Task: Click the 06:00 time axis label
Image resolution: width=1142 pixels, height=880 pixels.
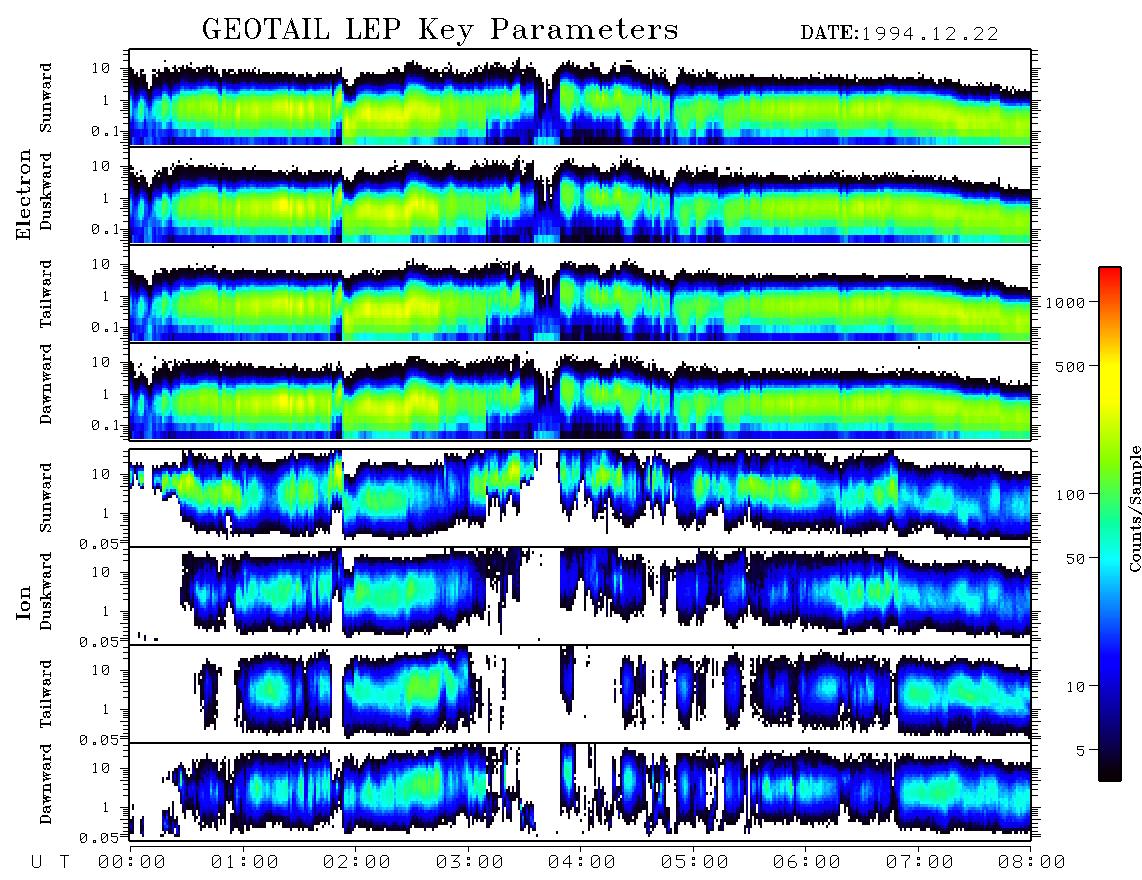Action: coord(807,862)
